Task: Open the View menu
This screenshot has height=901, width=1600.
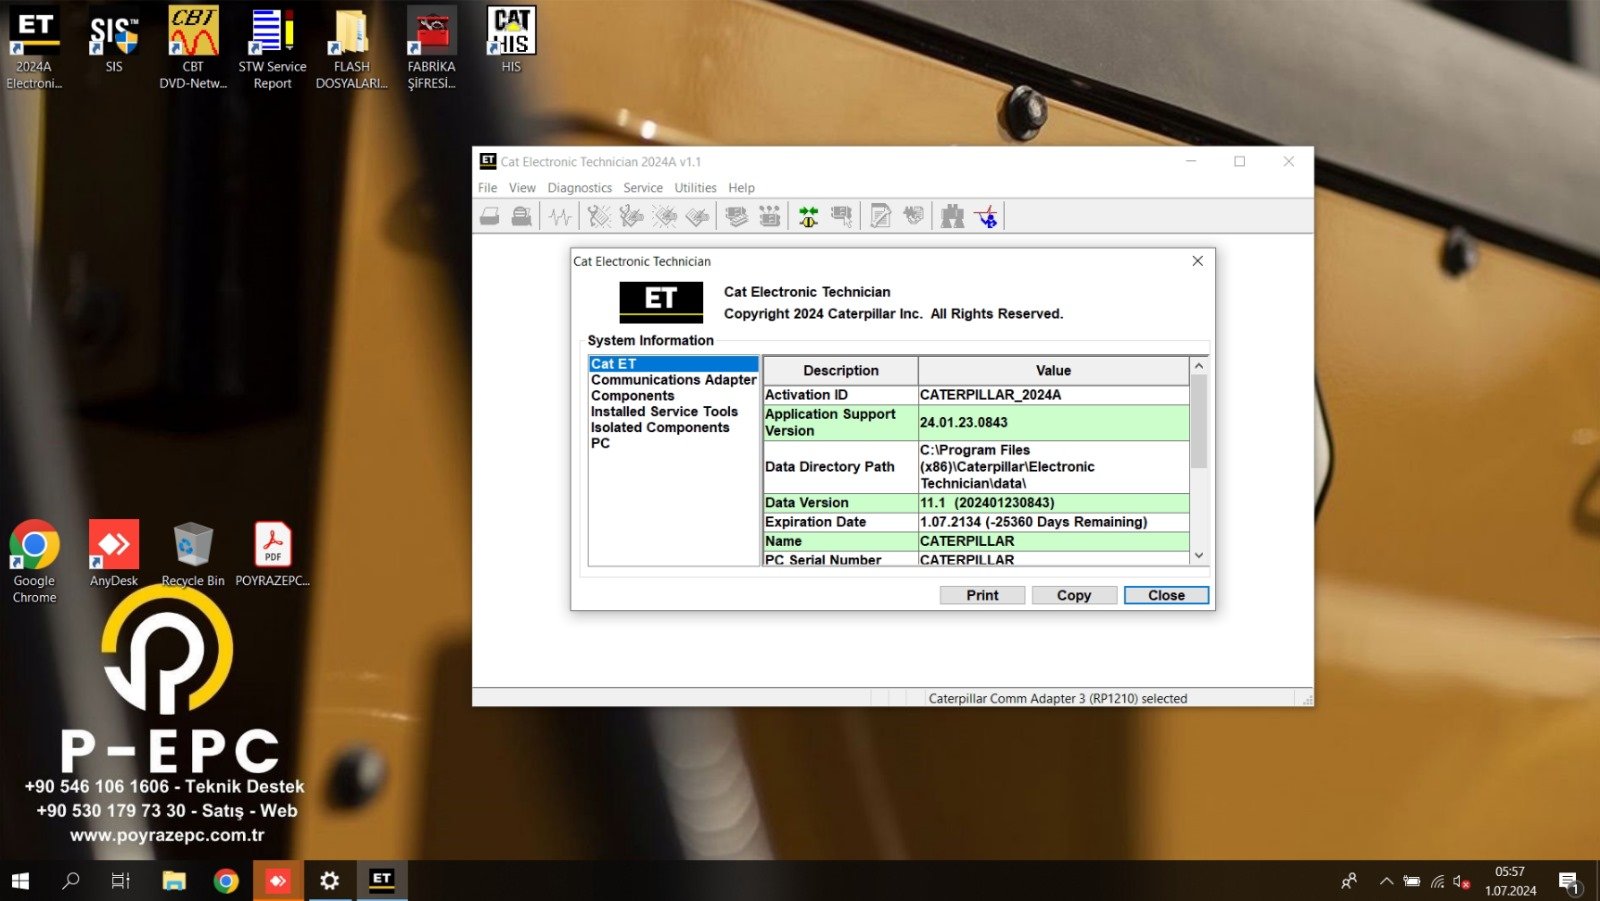Action: point(522,188)
